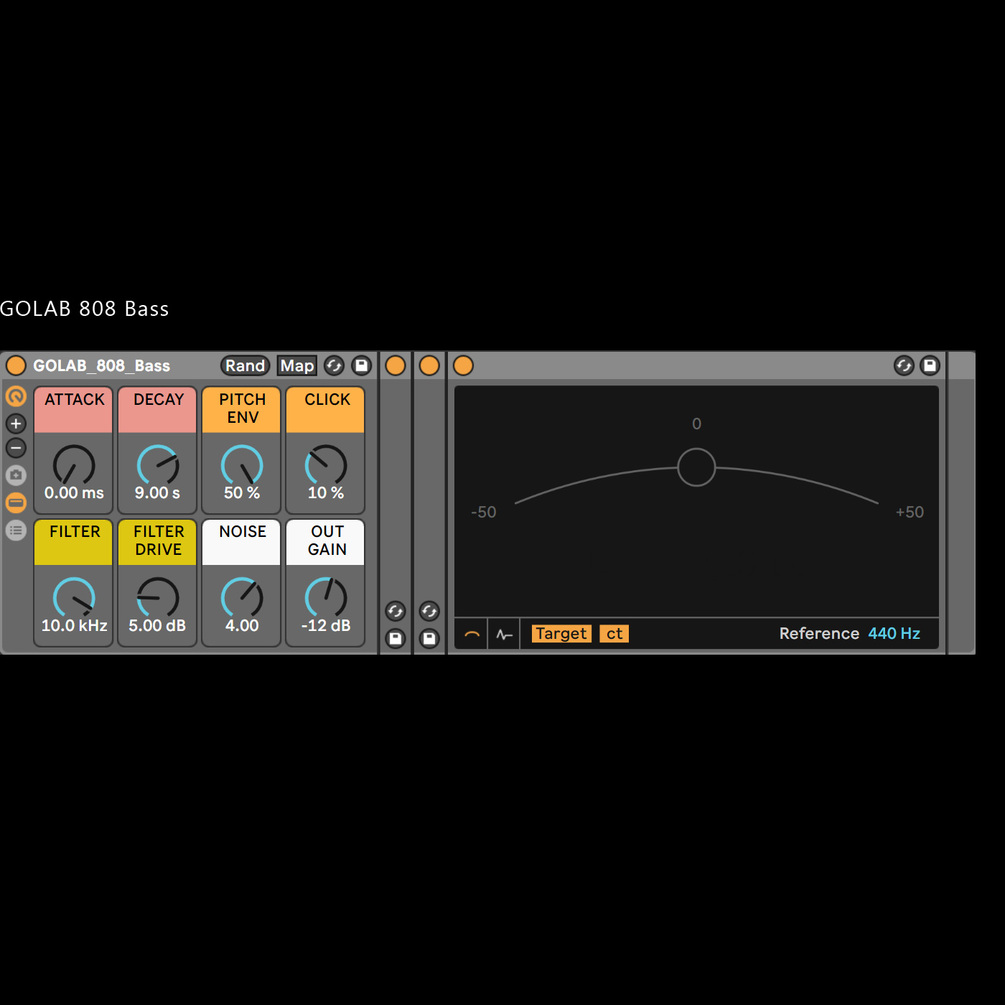Click the hot-swap icon on the Tuner device
The width and height of the screenshot is (1005, 1005).
[904, 365]
